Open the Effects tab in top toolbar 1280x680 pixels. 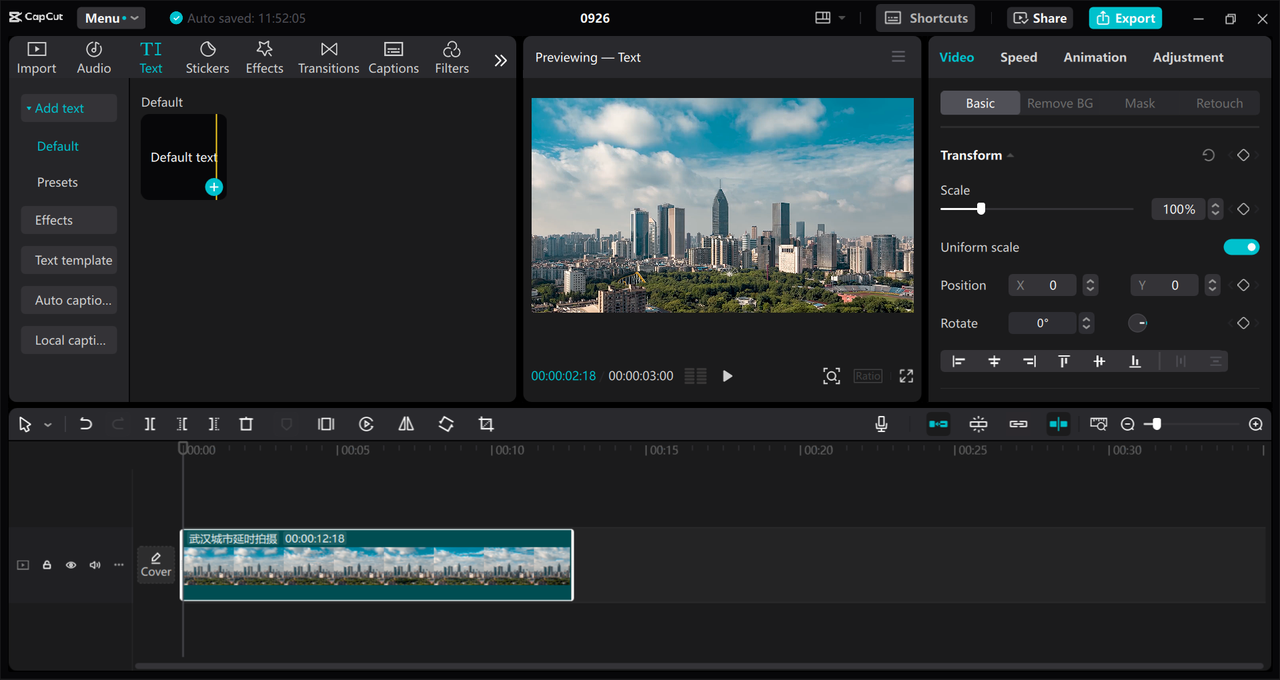(264, 58)
